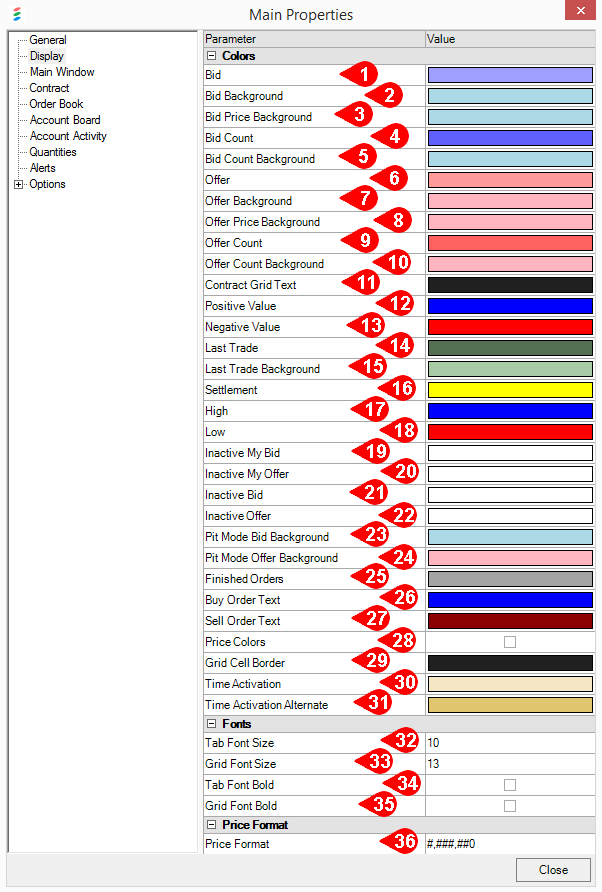
Task: Toggle the Price Colors checkbox
Action: (510, 642)
